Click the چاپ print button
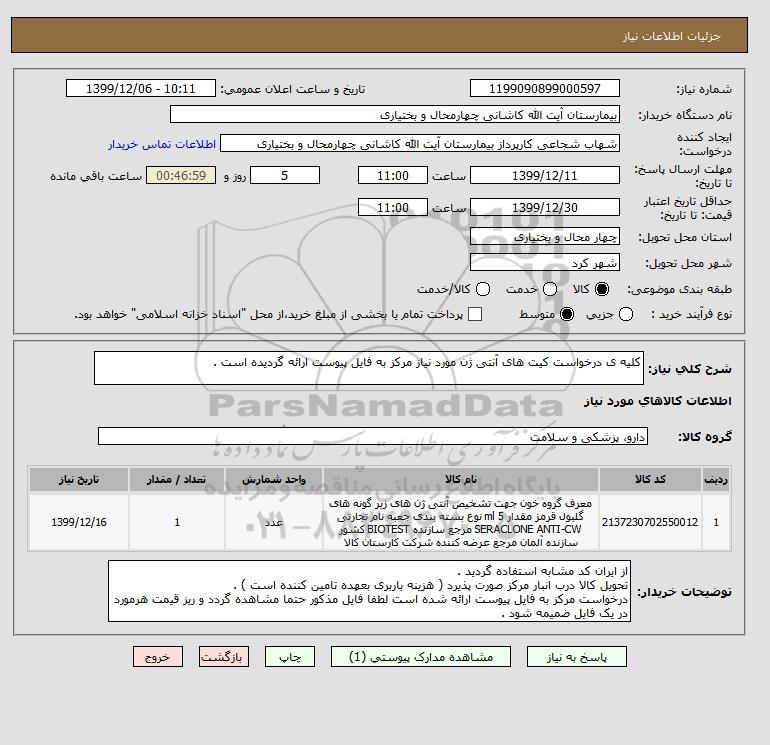This screenshot has height=745, width=770. (290, 657)
